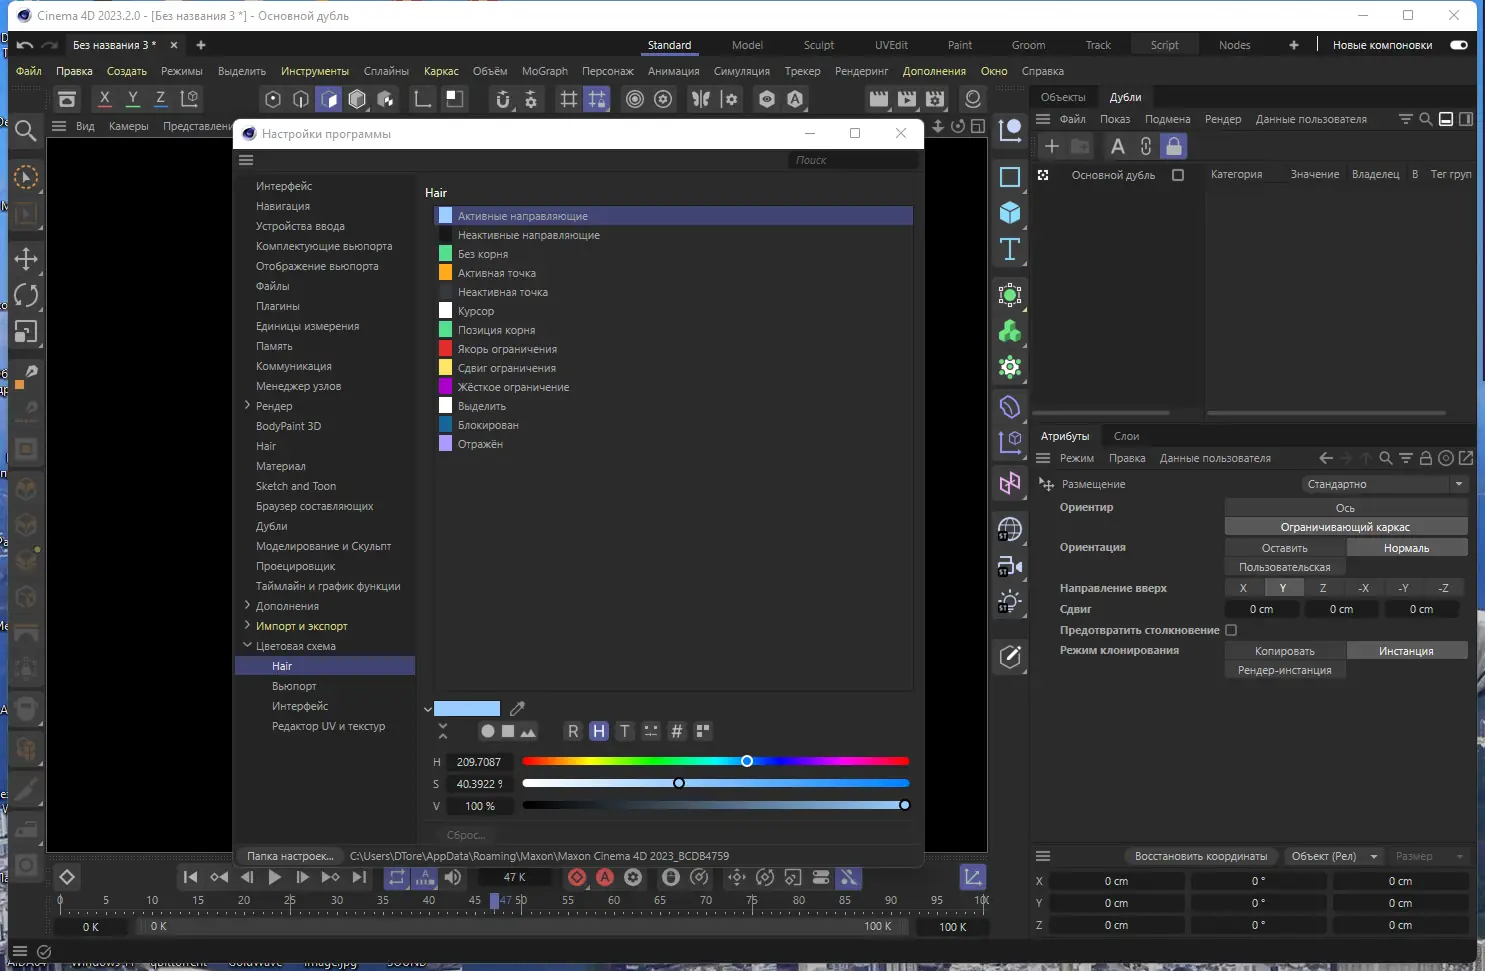Click the back arrow in the Attributes panel
1485x971 pixels.
pos(1326,458)
